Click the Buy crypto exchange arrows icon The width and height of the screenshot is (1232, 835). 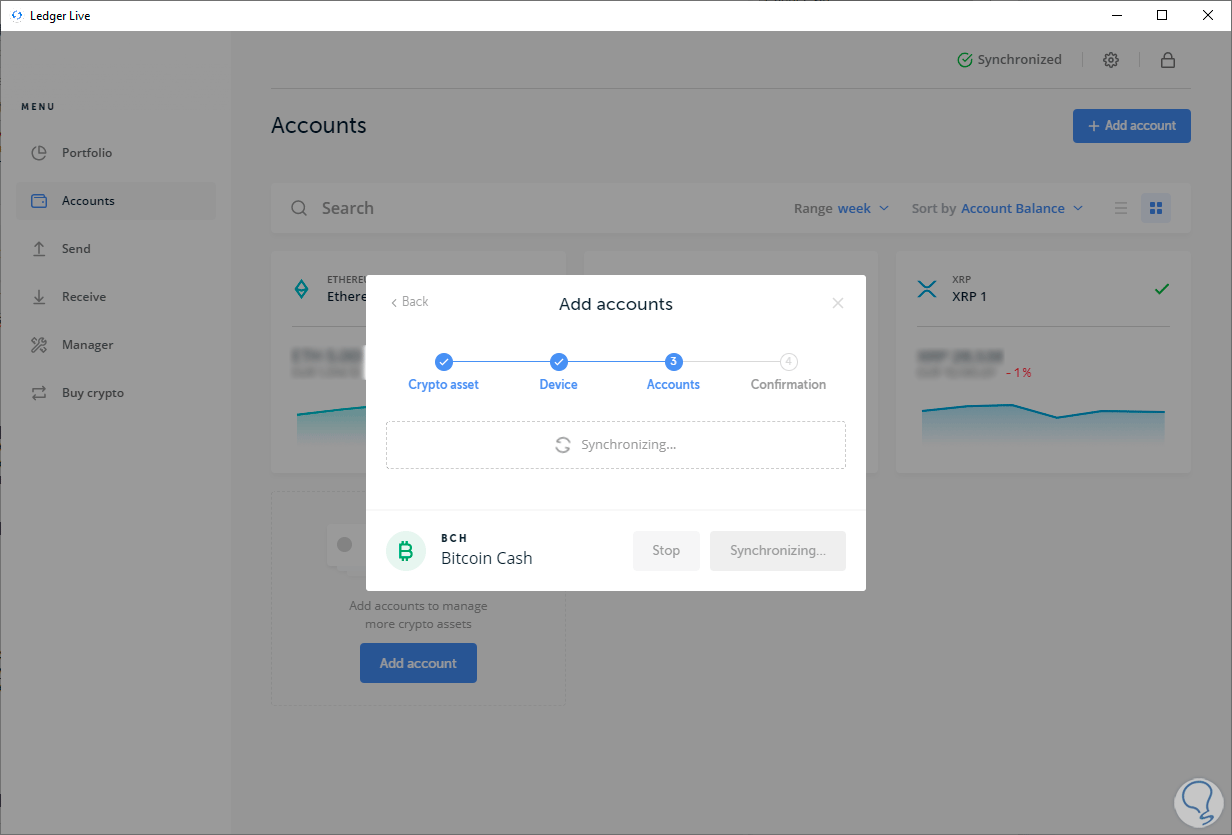[39, 393]
